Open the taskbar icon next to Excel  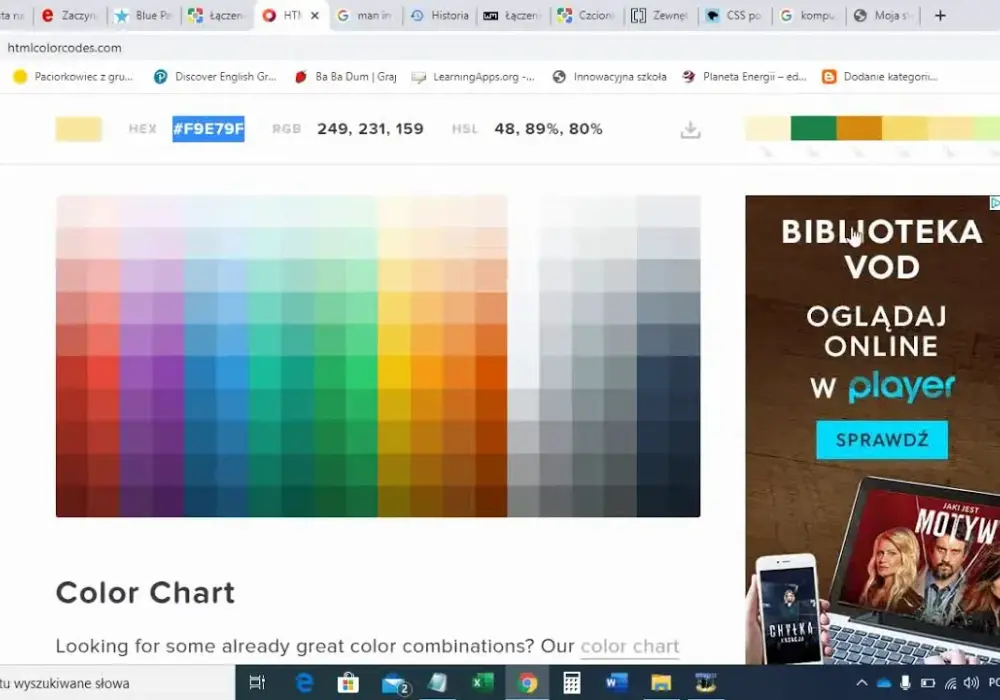tap(438, 683)
